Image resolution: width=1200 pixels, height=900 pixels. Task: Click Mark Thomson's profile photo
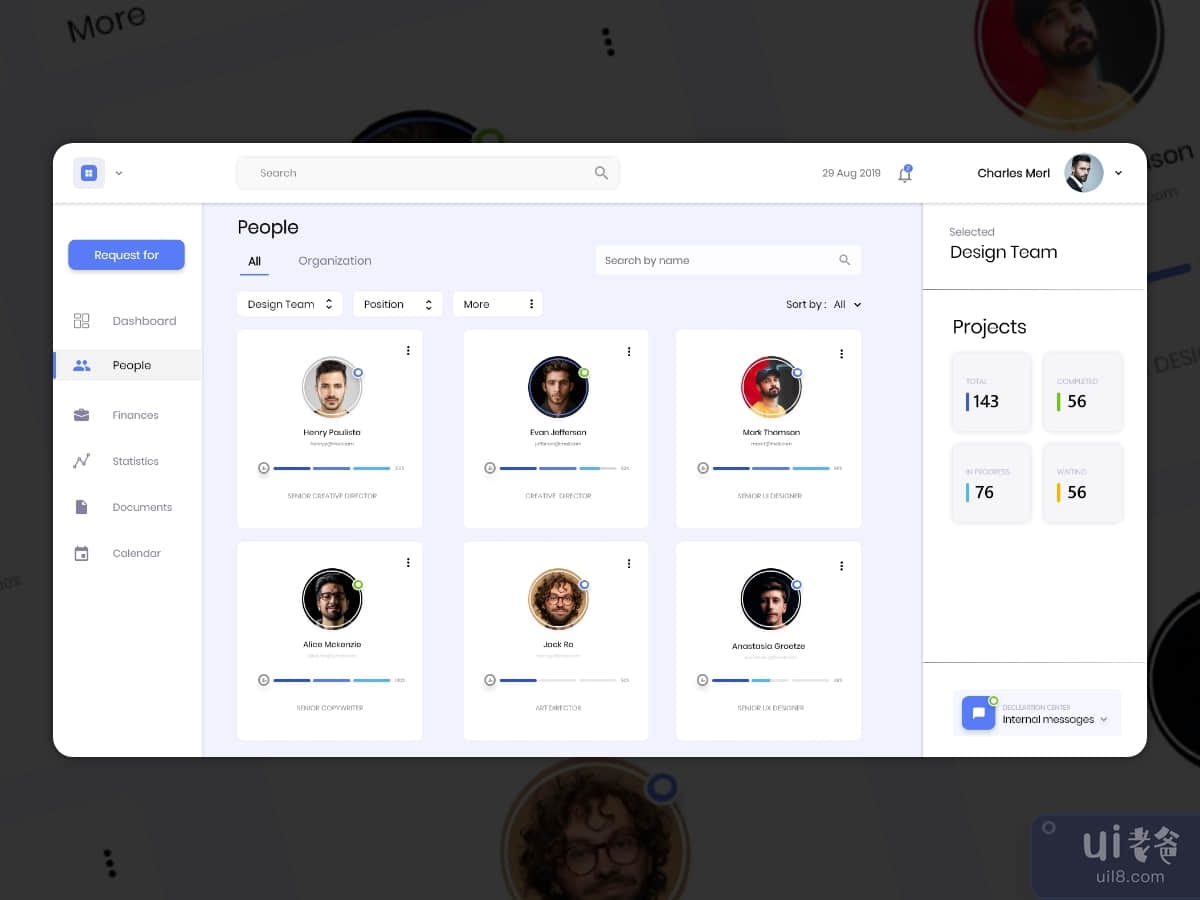[x=770, y=387]
